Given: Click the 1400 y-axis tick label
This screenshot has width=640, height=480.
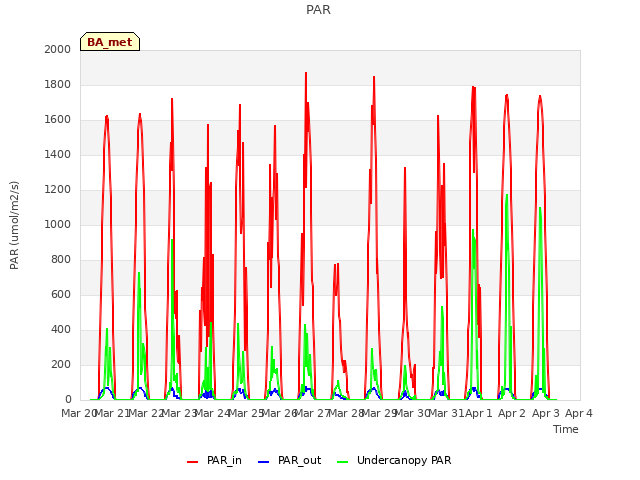Looking at the screenshot, I should click(58, 154).
